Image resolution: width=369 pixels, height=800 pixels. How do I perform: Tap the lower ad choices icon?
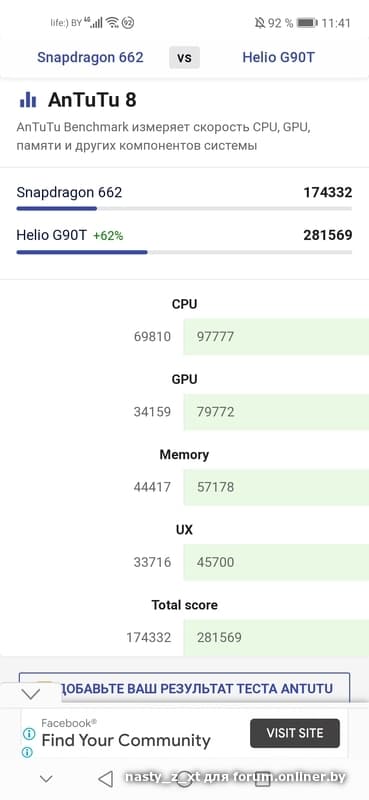pos(28,753)
